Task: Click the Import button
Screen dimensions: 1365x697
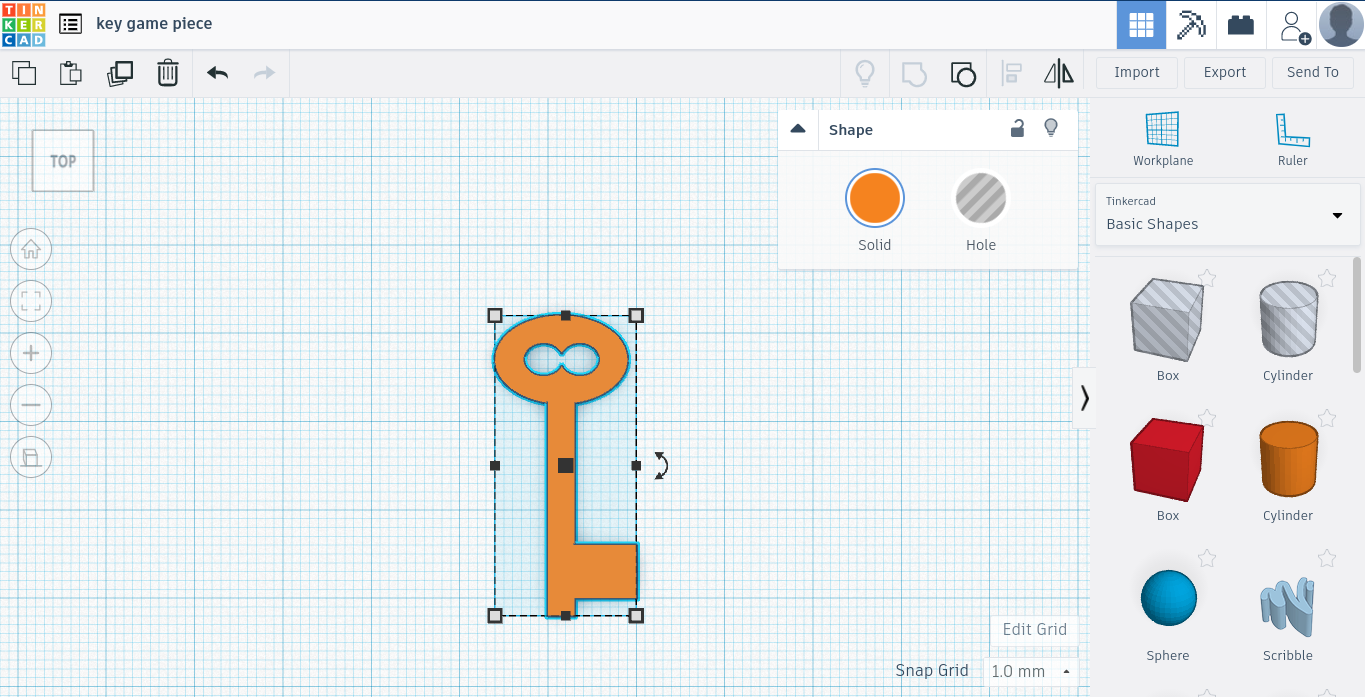Action: pyautogui.click(x=1137, y=72)
